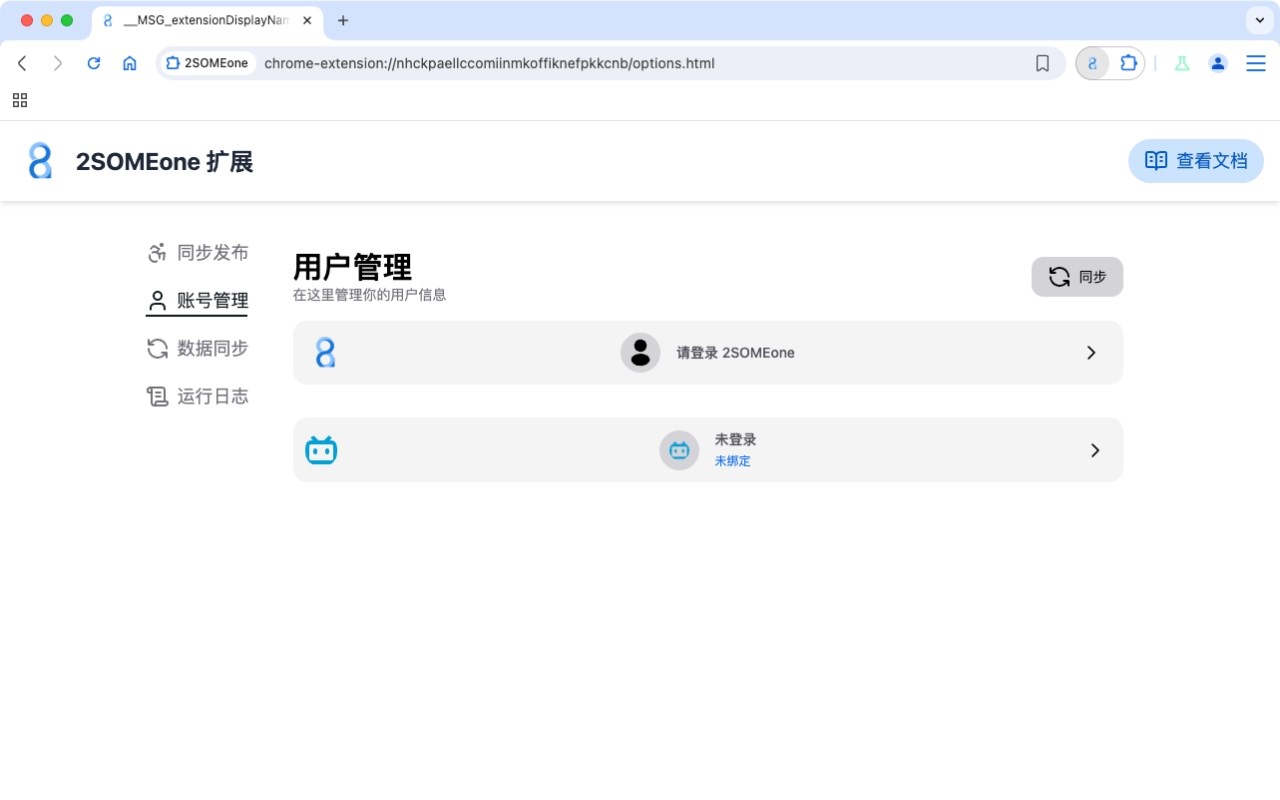Click the default user avatar icon
The height and width of the screenshot is (800, 1280).
pos(640,353)
